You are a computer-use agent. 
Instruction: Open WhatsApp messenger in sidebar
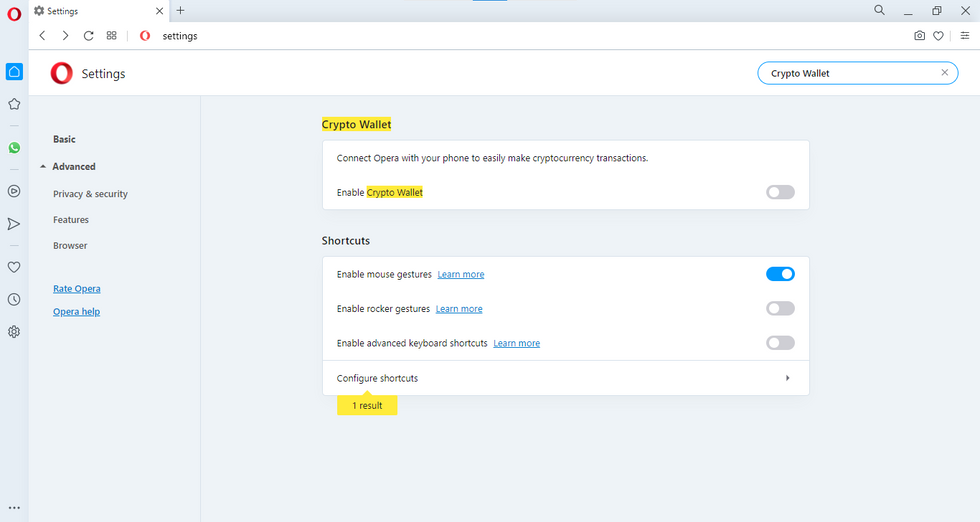coord(14,148)
